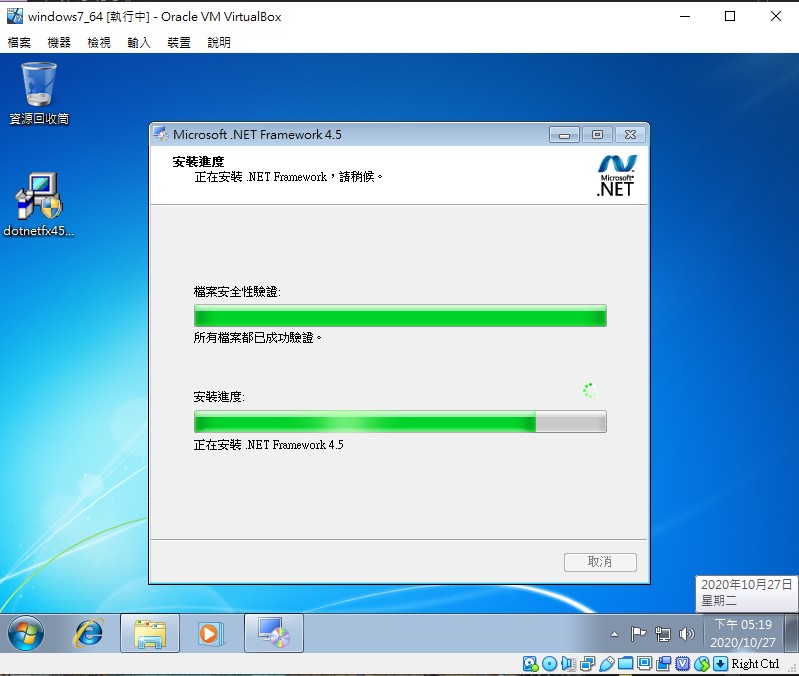Image resolution: width=799 pixels, height=676 pixels.
Task: Click the Right Ctrl host key label
Action: (755, 664)
